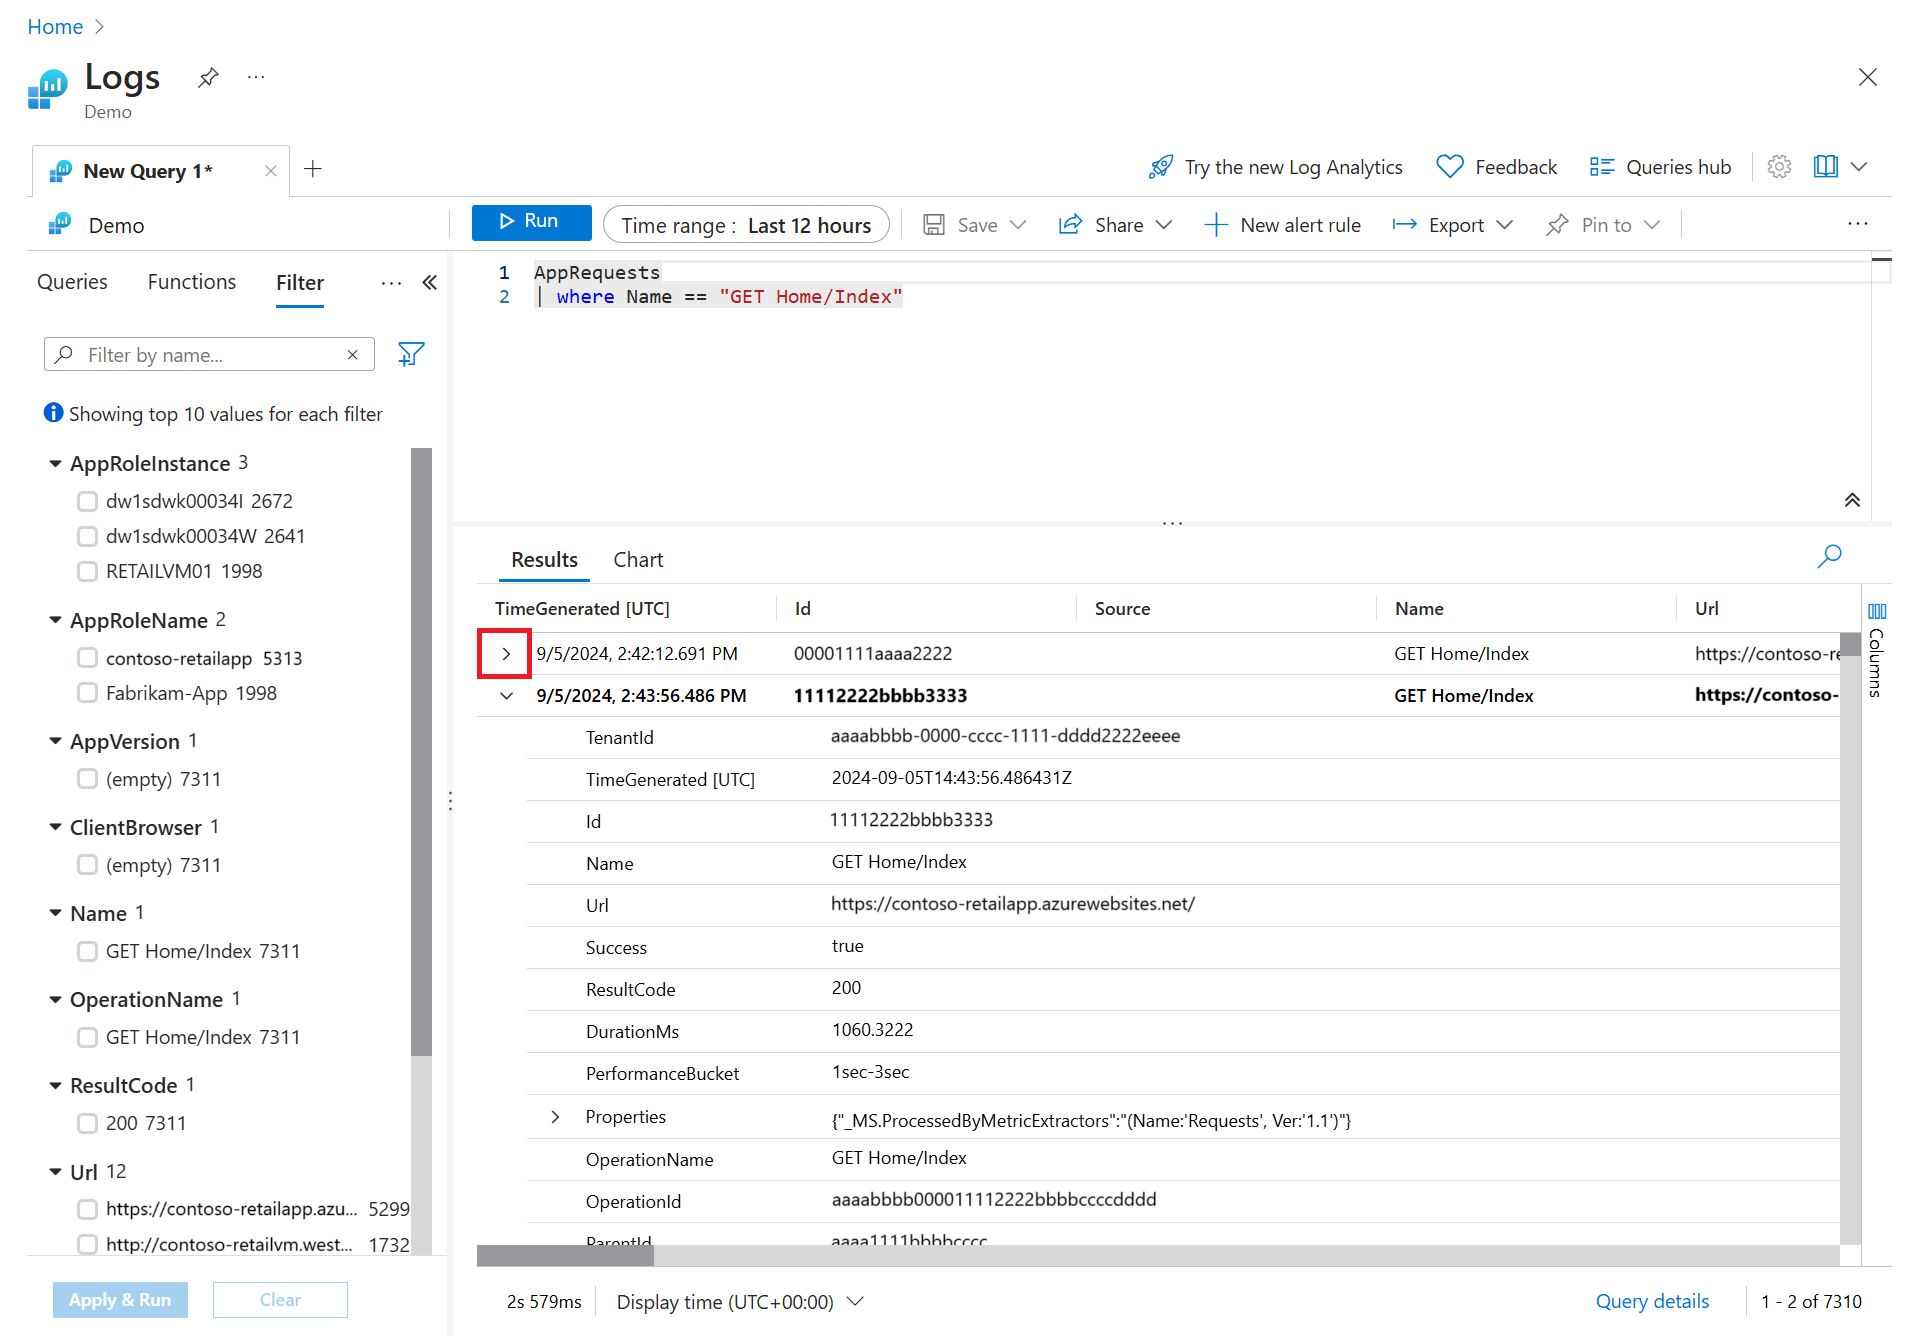The width and height of the screenshot is (1920, 1336).
Task: Open the filter funnel icon
Action: [411, 354]
